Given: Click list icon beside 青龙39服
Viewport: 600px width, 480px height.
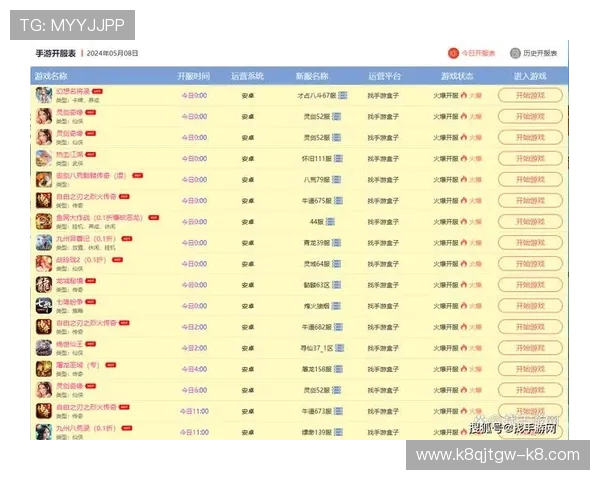Looking at the screenshot, I should tap(336, 243).
